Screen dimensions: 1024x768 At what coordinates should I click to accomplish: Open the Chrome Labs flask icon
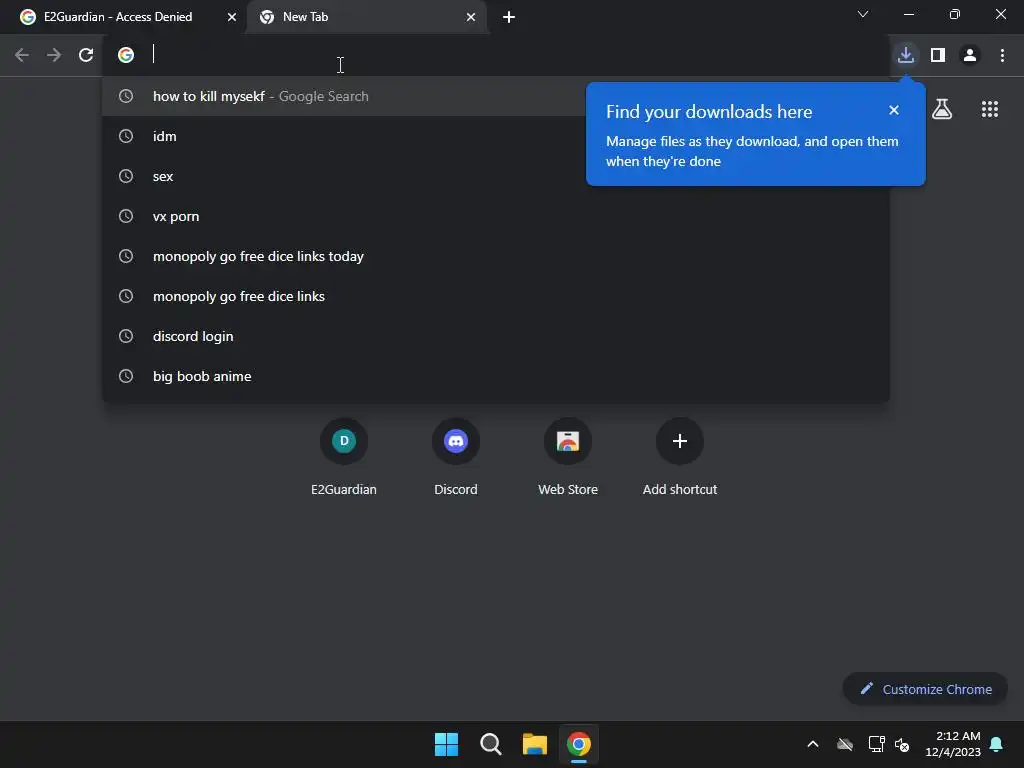coord(942,109)
